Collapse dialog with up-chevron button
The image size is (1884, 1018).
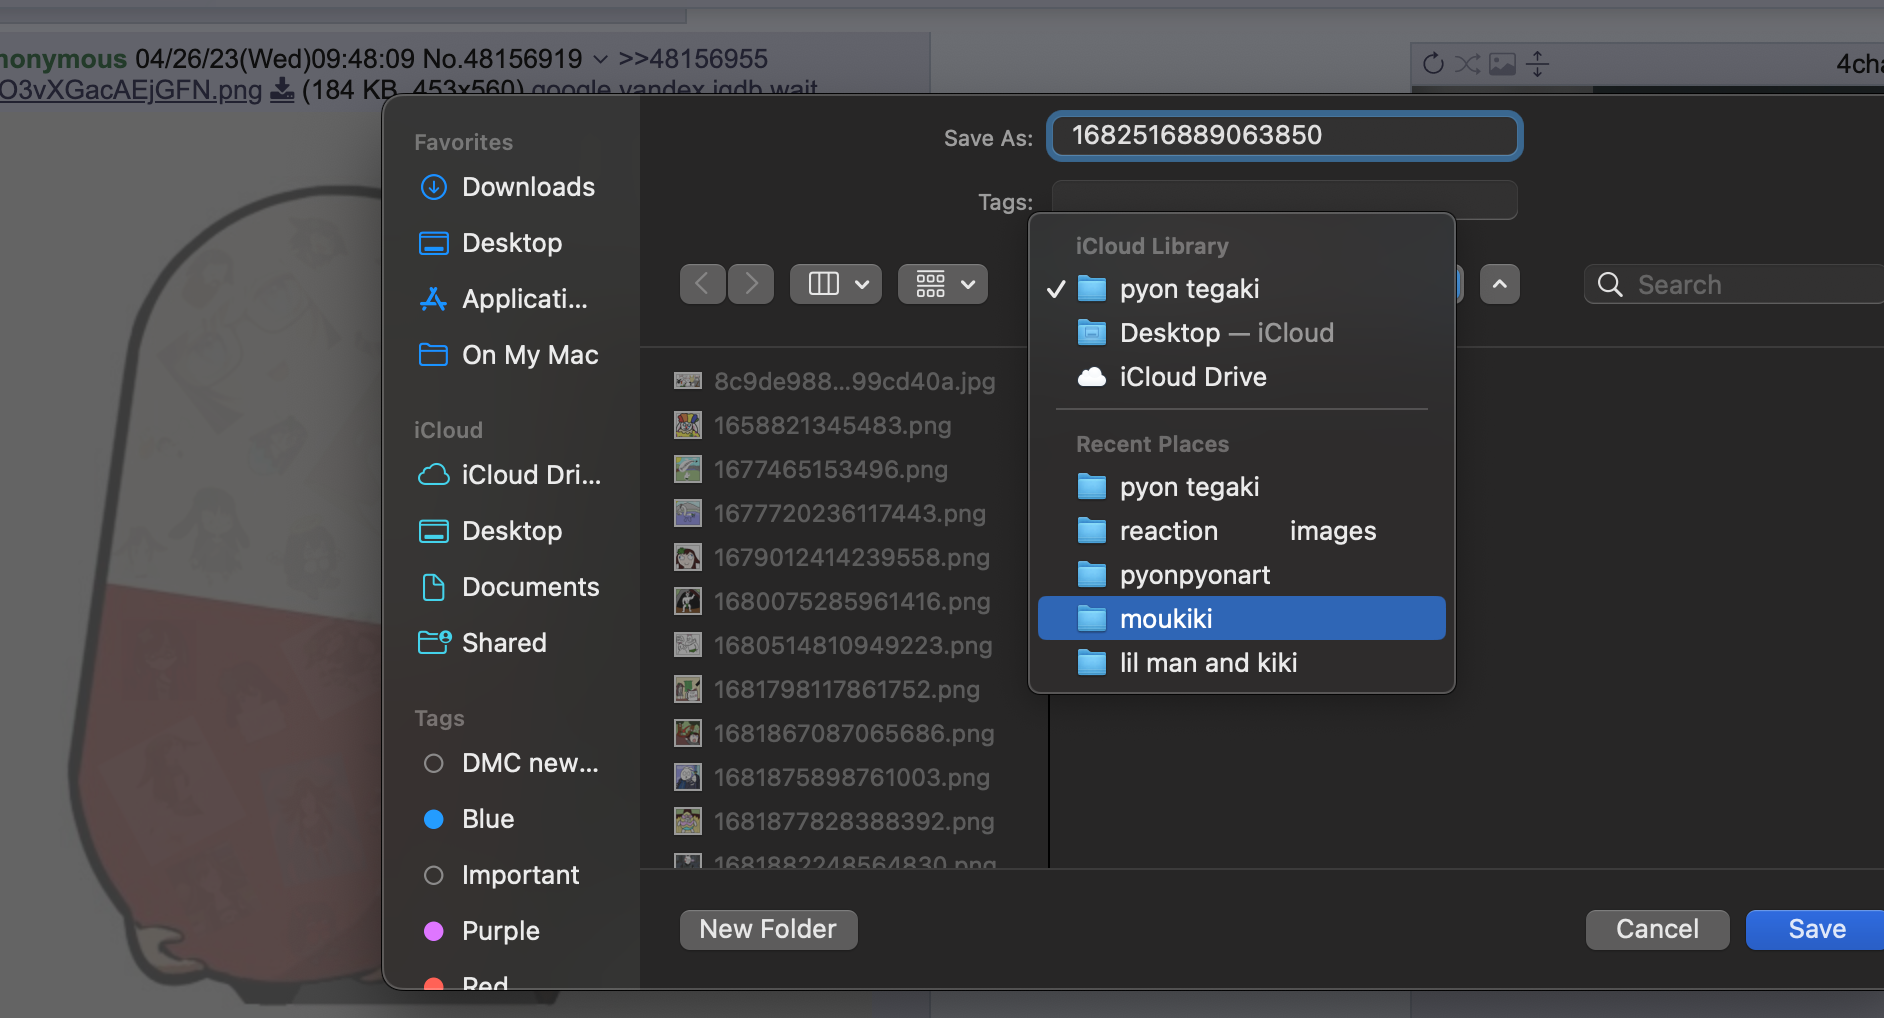coord(1500,284)
